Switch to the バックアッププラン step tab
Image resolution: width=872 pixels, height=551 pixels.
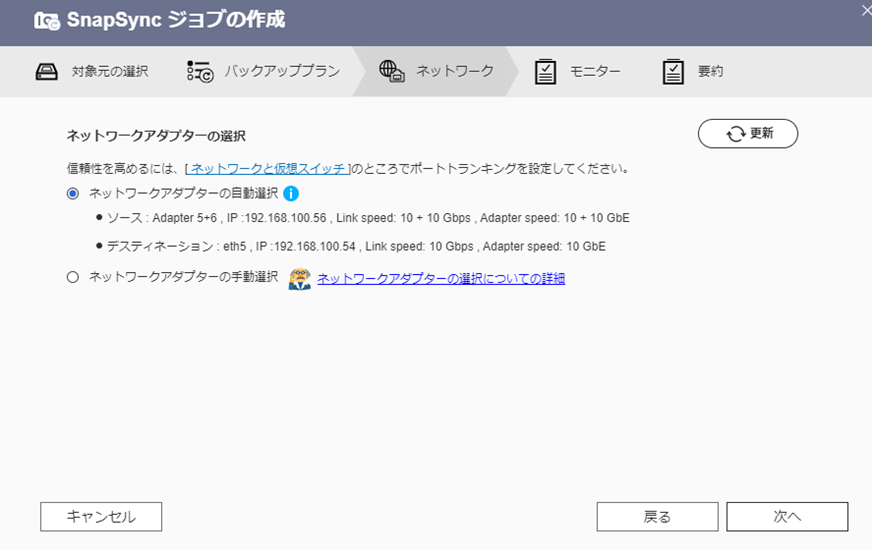point(282,72)
